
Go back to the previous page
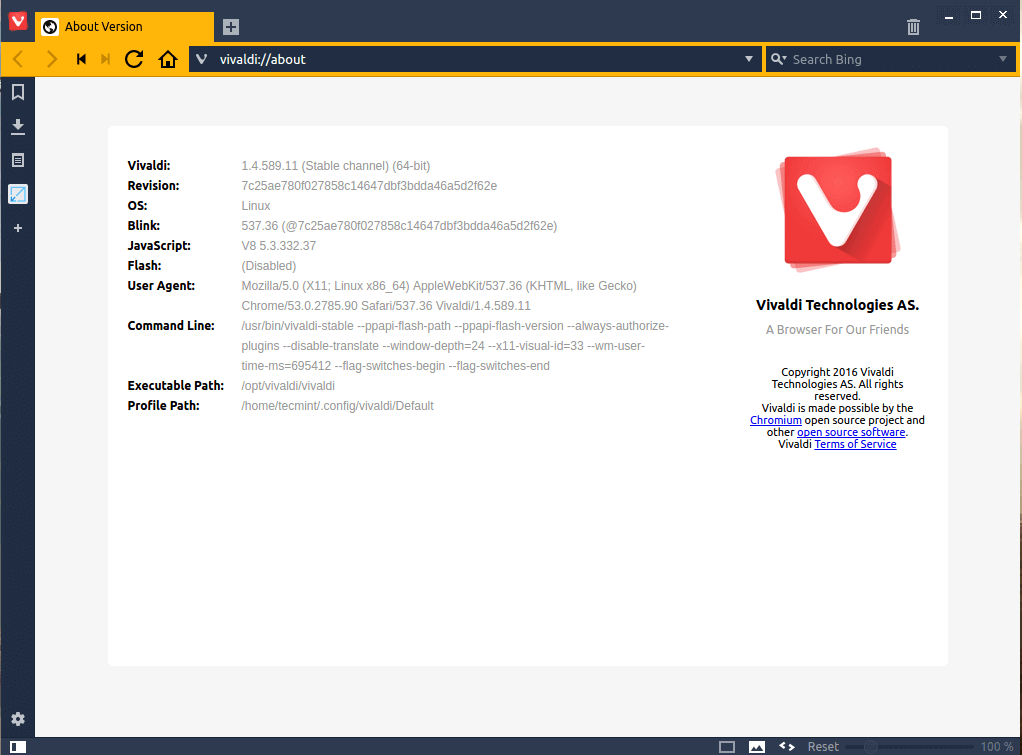pyautogui.click(x=18, y=59)
